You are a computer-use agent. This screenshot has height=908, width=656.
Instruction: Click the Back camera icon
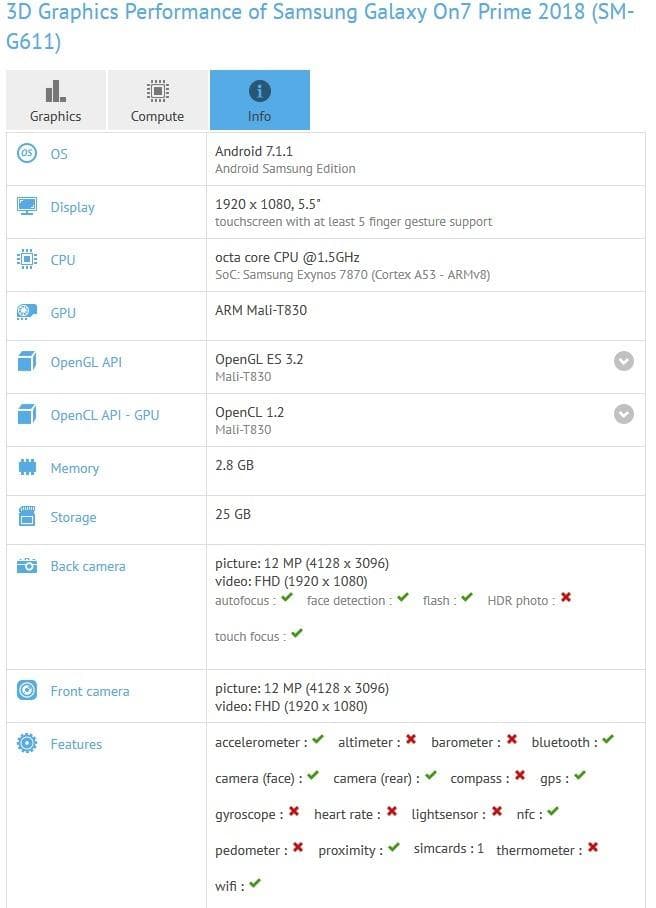[27, 566]
